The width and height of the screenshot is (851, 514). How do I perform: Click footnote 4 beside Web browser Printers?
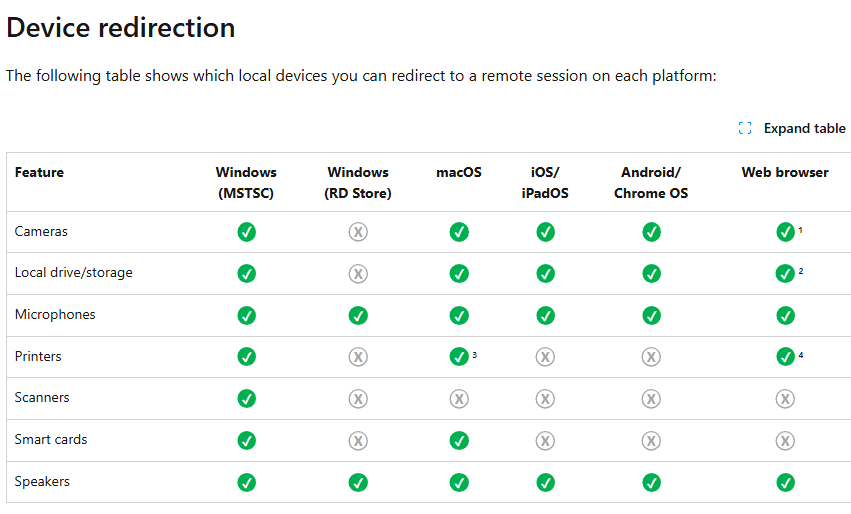(x=801, y=354)
